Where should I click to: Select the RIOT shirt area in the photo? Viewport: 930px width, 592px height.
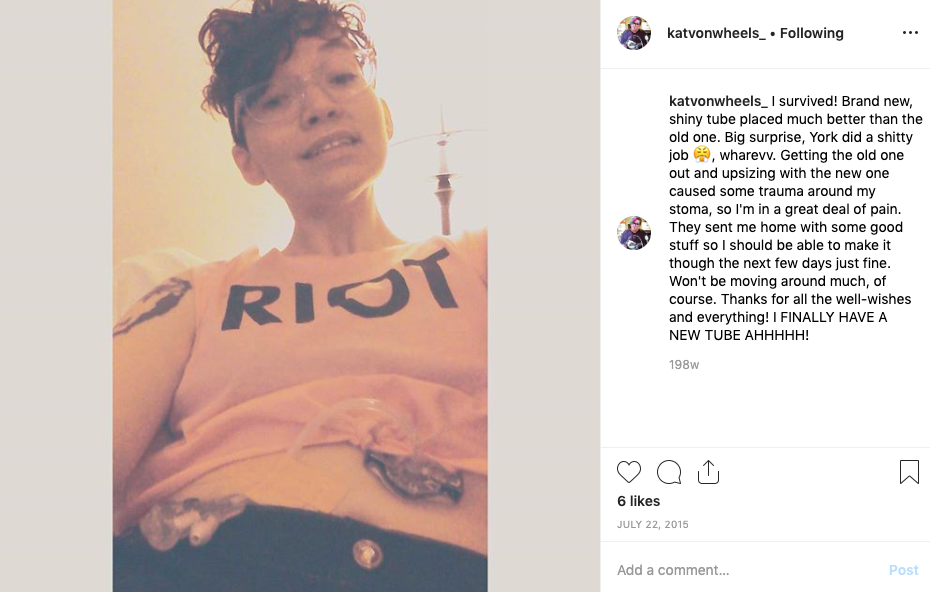coord(339,289)
